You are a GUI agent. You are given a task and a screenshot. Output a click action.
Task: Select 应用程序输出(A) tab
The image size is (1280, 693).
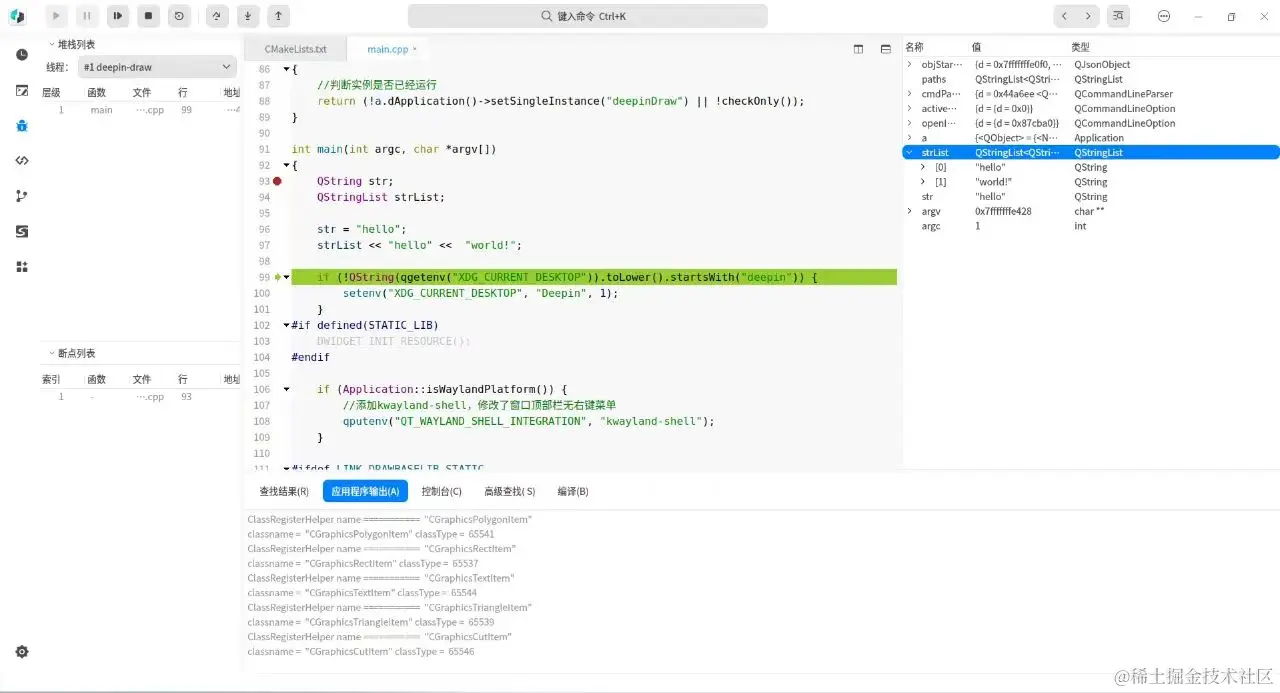365,491
